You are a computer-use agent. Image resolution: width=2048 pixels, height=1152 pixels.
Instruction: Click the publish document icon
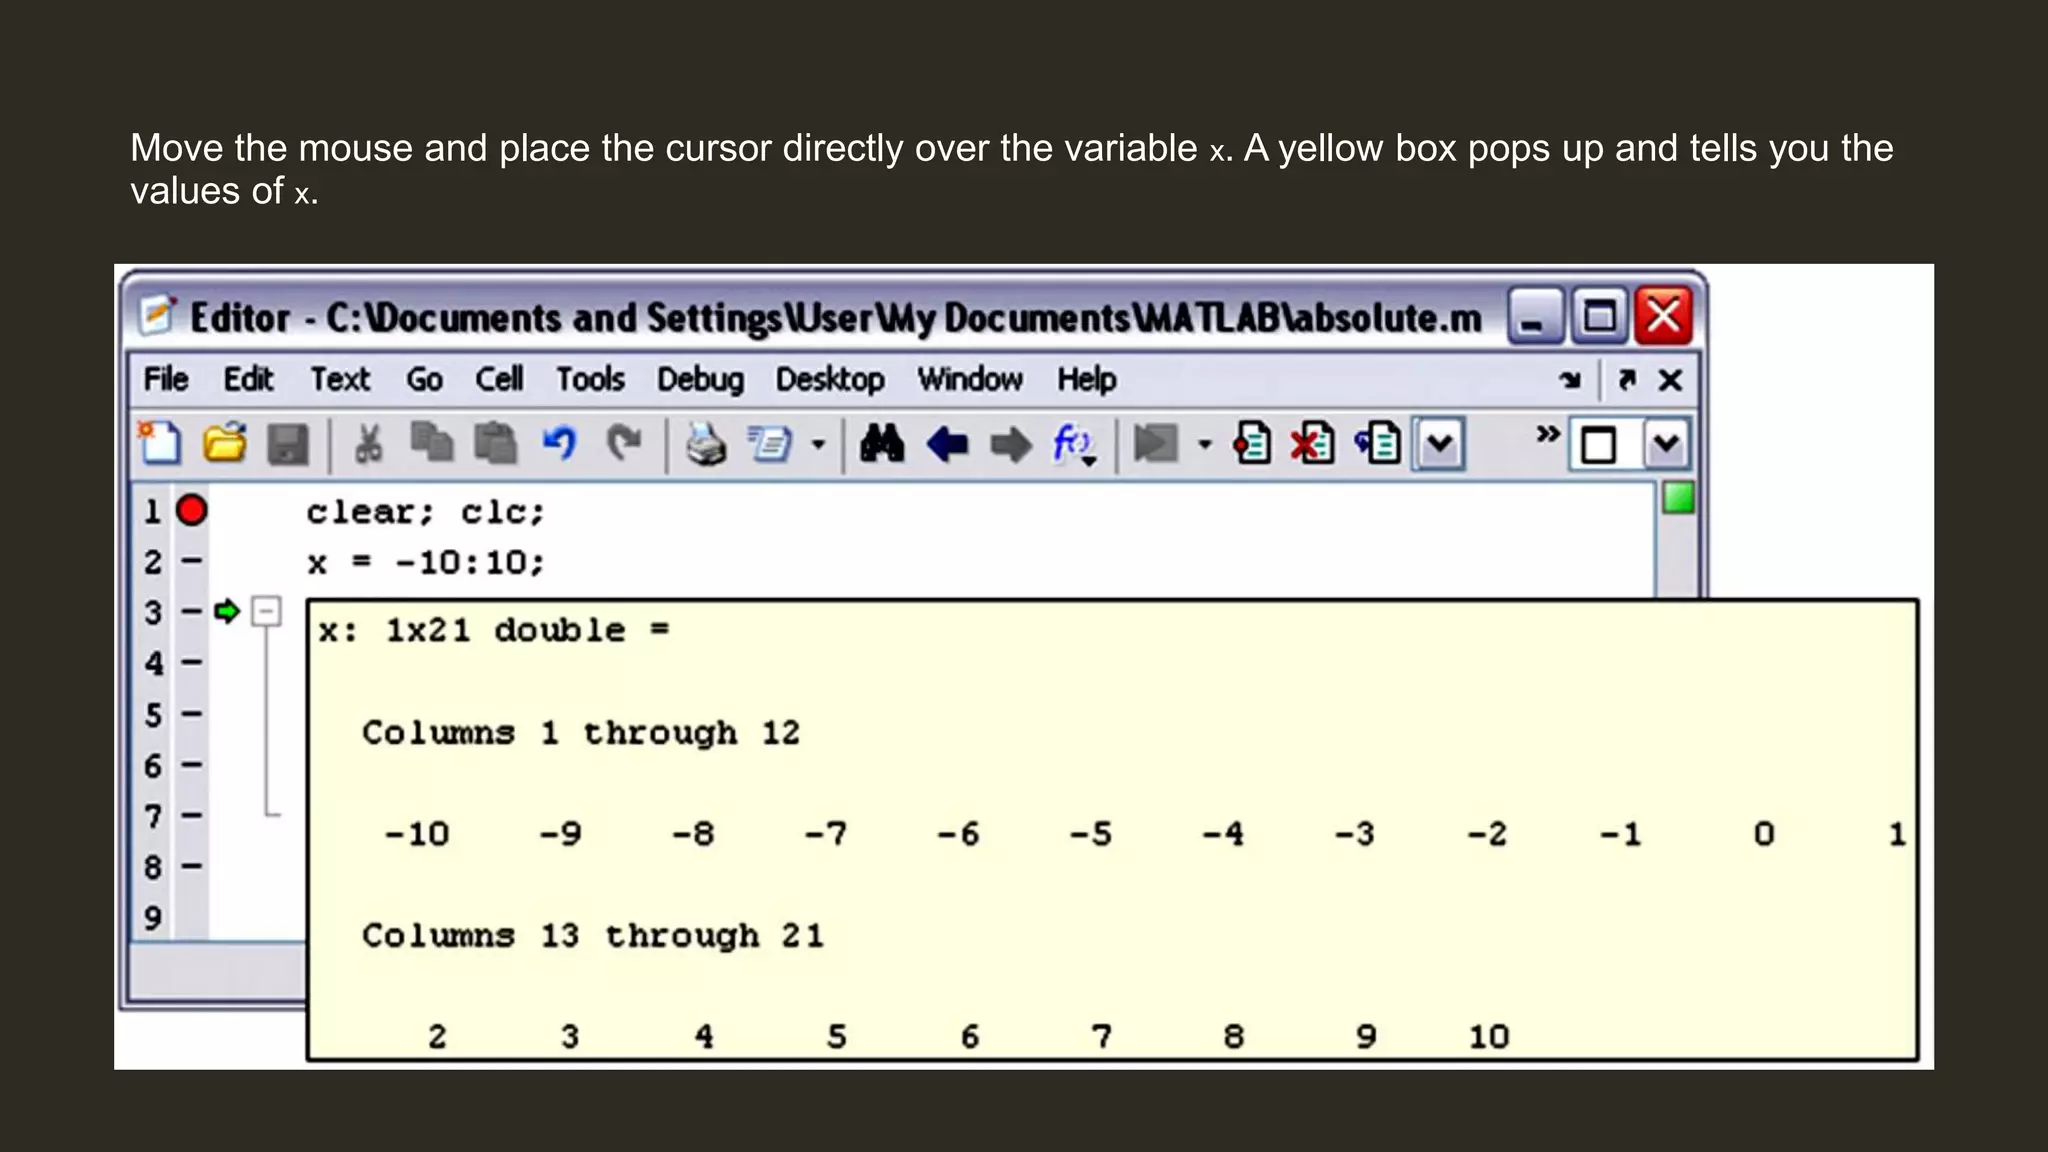point(770,444)
